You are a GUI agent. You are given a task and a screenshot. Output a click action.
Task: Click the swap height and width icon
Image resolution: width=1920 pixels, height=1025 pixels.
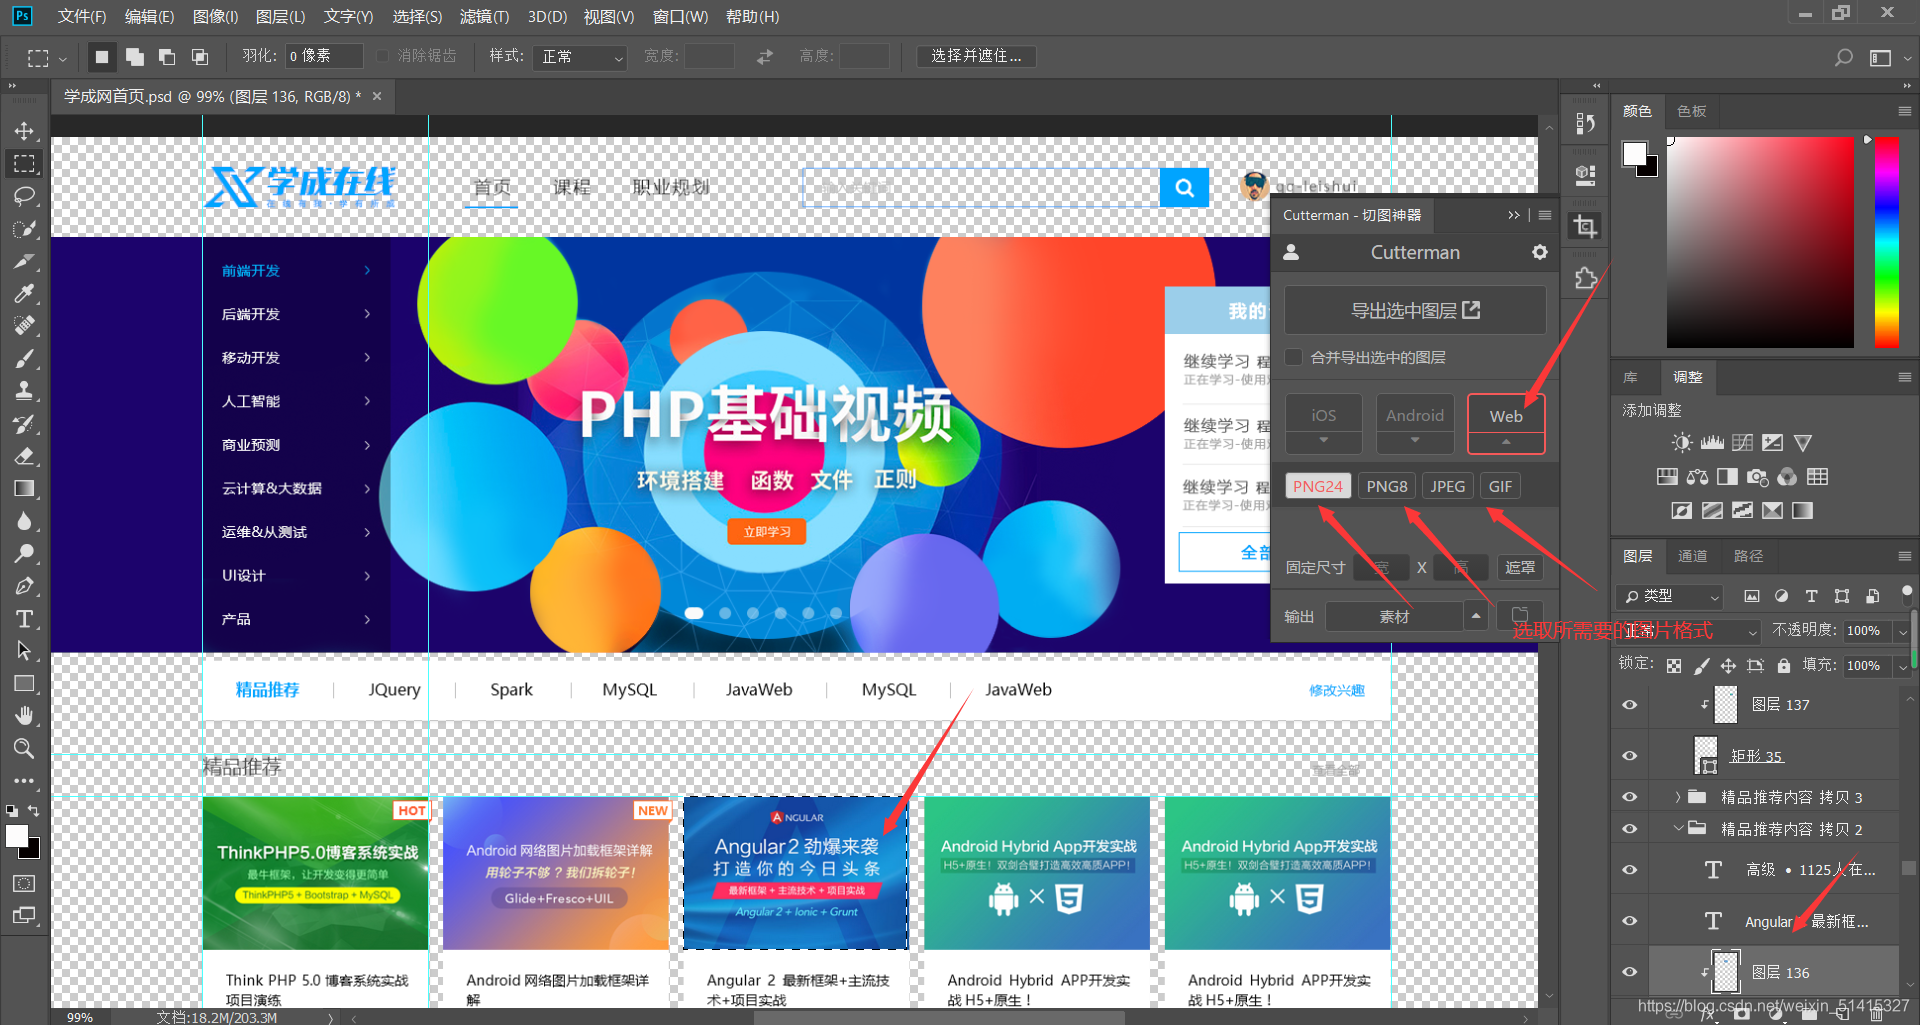coord(765,57)
